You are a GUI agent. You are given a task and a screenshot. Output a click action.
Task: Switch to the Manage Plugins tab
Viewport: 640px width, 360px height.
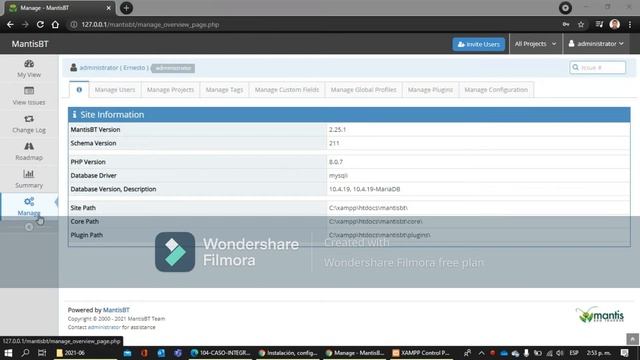430,89
